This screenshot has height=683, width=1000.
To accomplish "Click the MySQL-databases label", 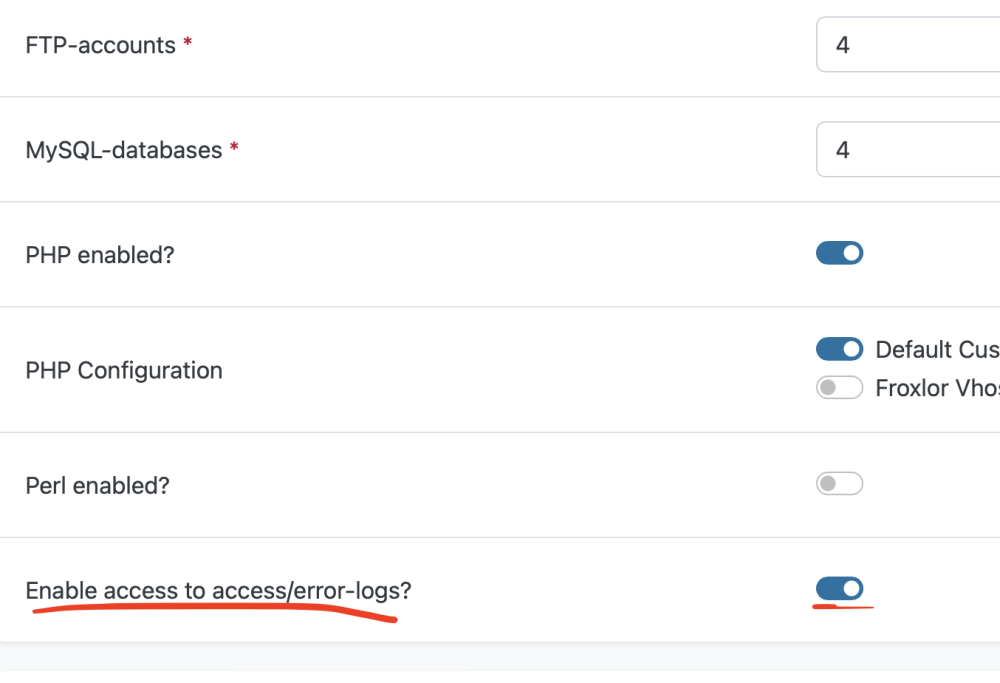I will 123,150.
